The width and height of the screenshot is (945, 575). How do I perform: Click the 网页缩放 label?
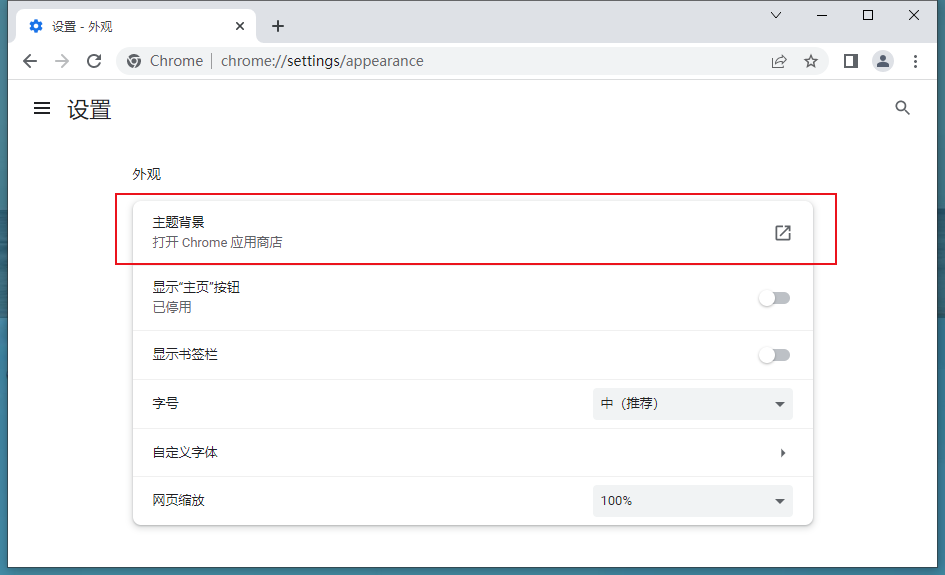(178, 500)
